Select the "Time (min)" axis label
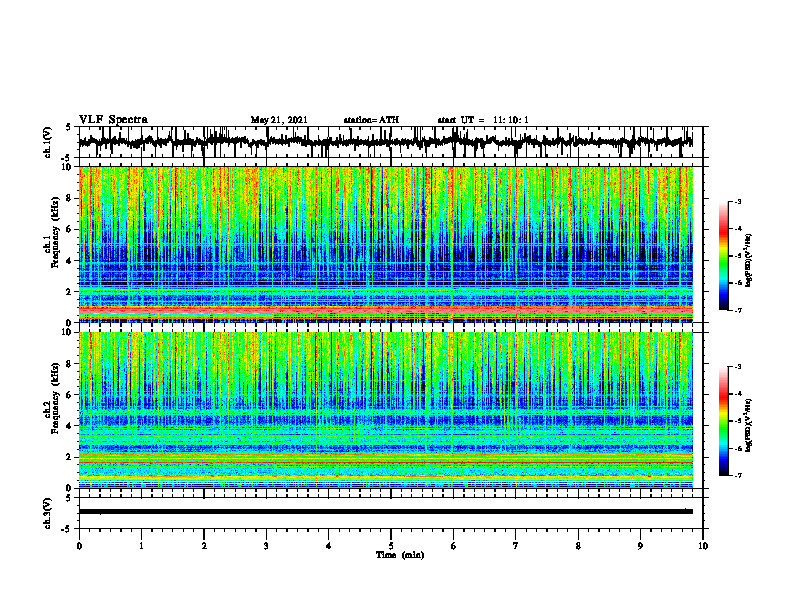 click(400, 555)
